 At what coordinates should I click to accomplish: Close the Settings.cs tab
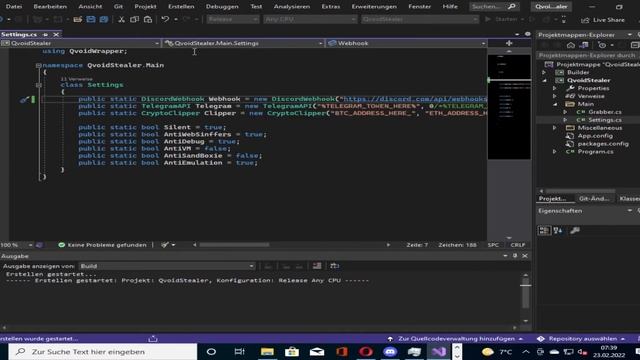pyautogui.click(x=56, y=35)
